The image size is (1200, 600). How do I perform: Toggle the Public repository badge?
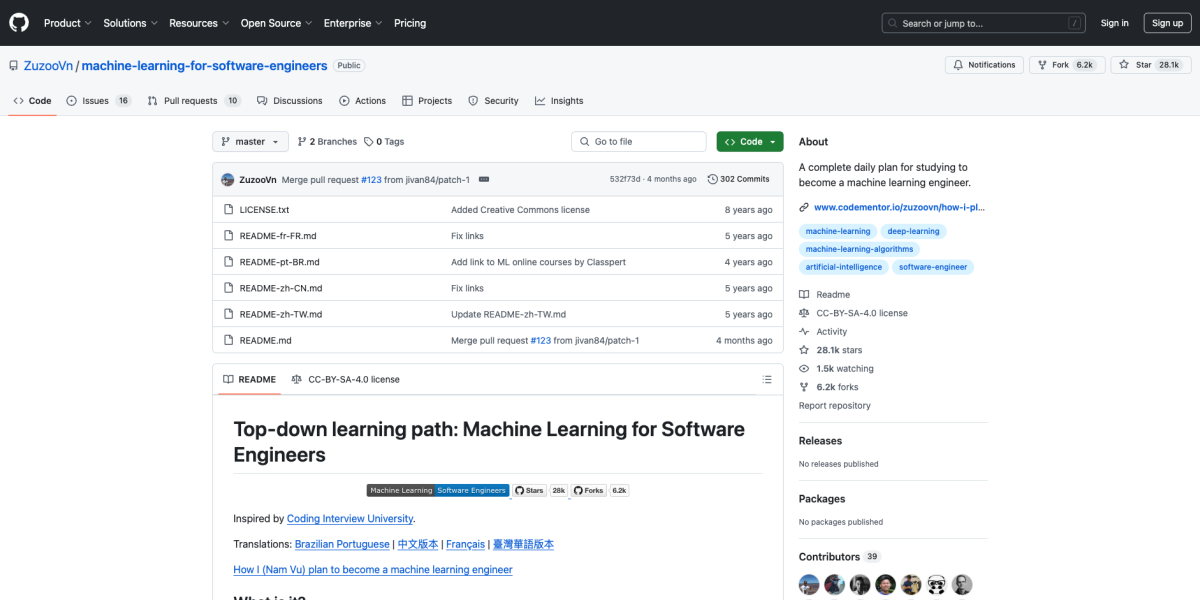point(348,65)
